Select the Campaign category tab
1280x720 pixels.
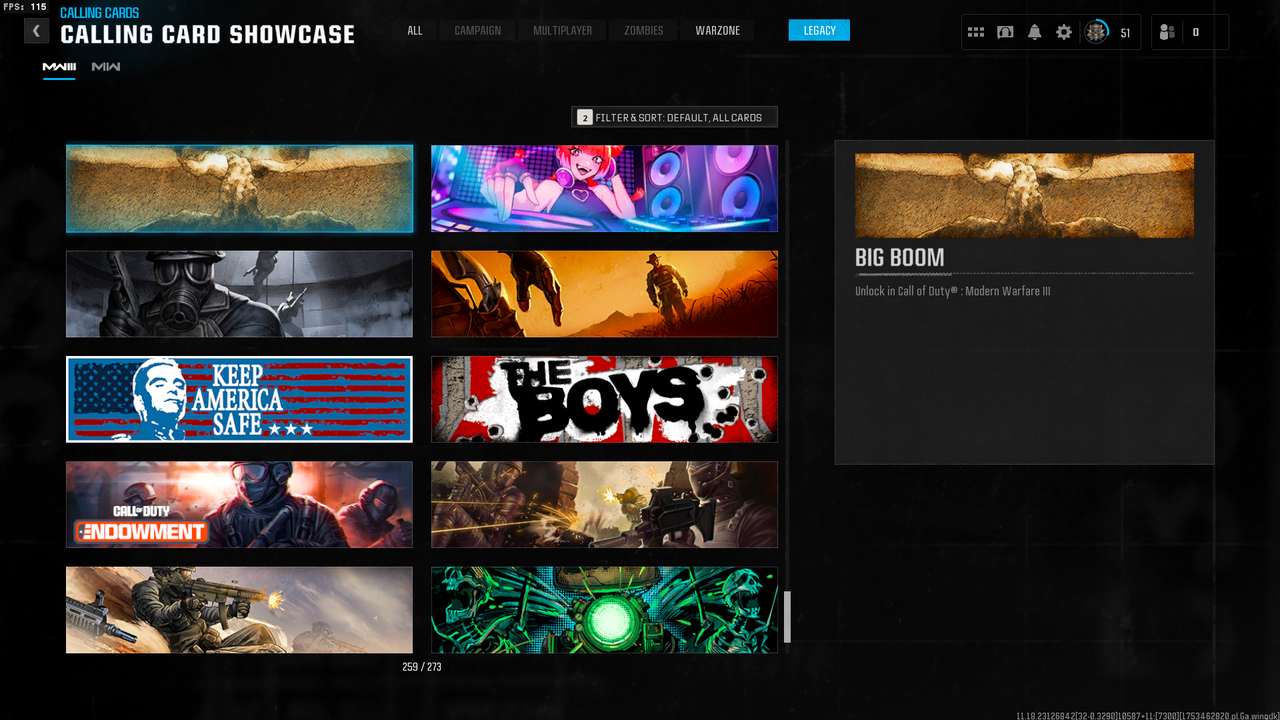pos(478,30)
